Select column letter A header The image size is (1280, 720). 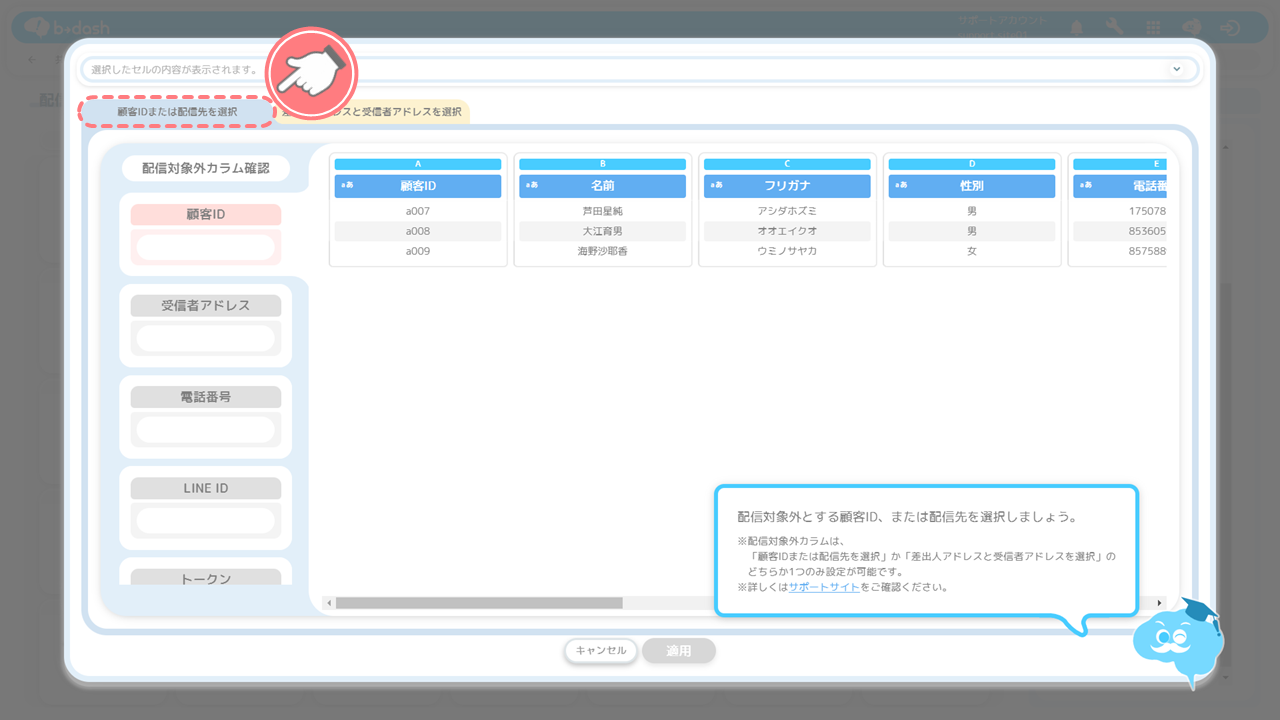coord(418,163)
